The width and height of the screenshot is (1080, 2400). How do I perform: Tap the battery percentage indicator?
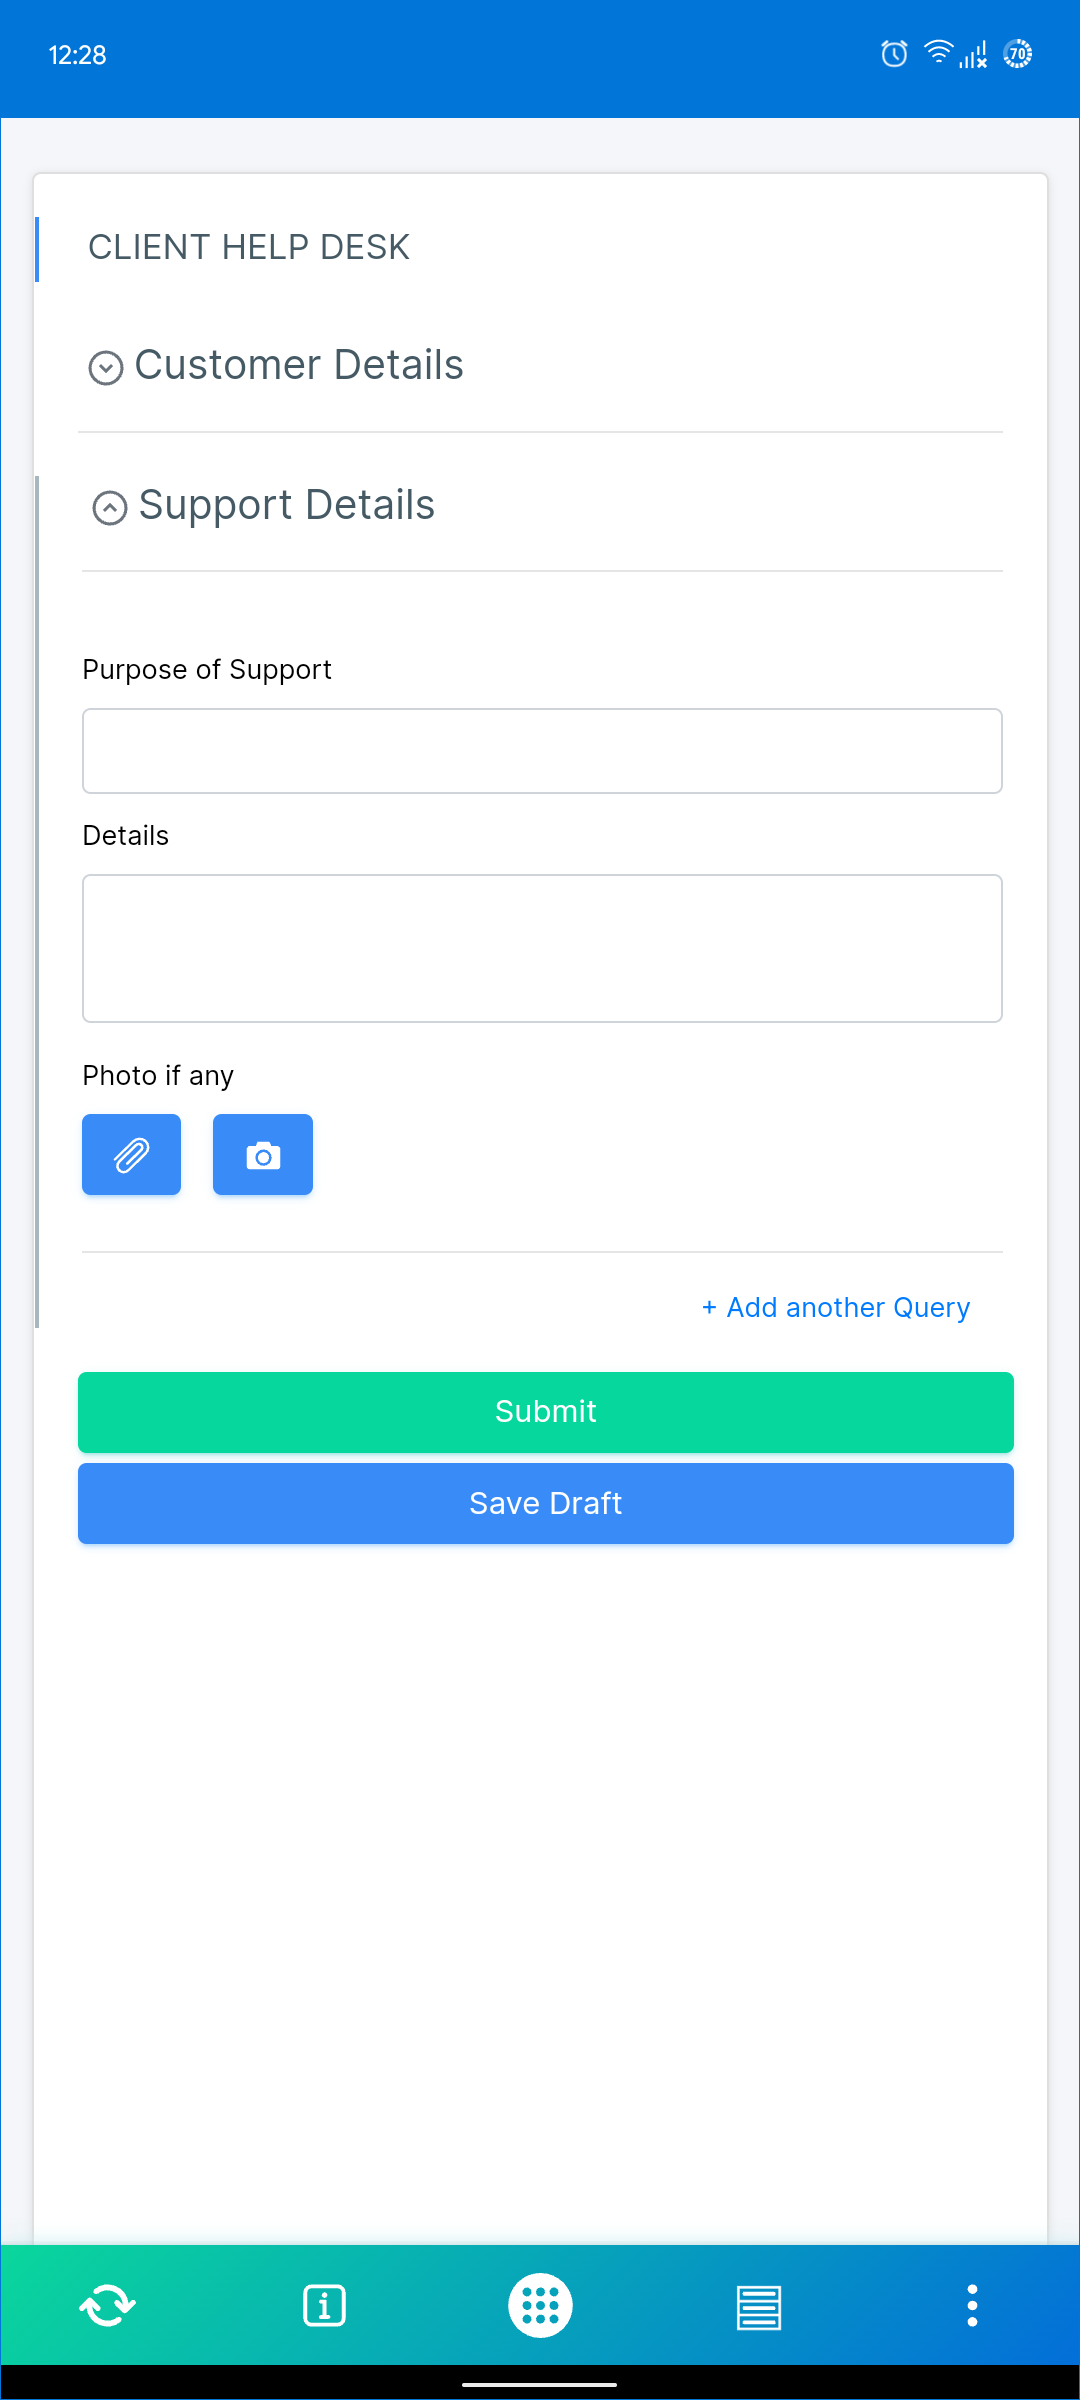click(1017, 55)
